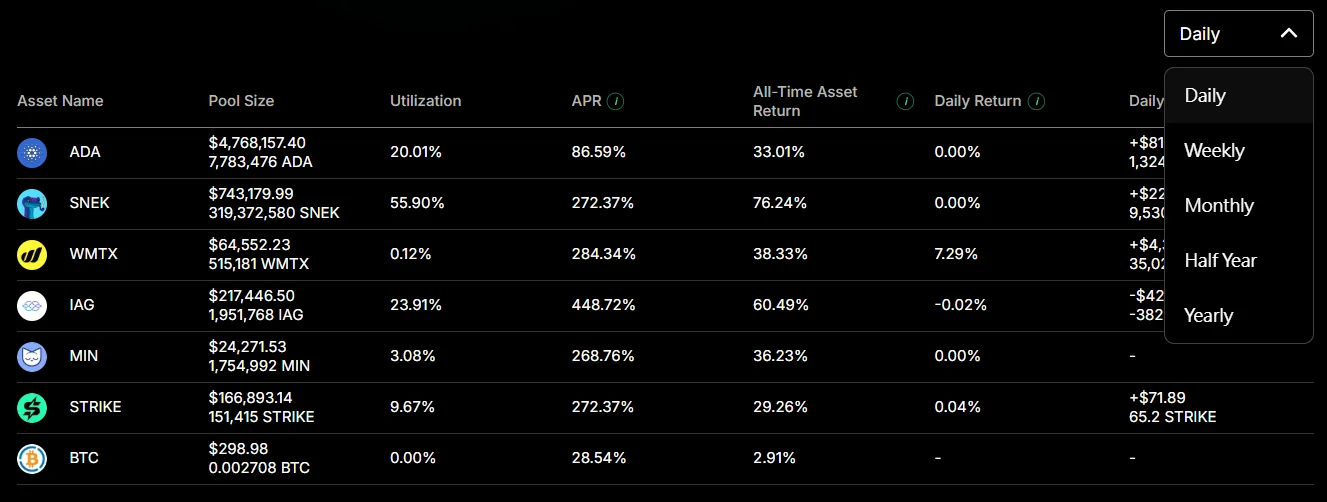Viewport: 1327px width, 502px height.
Task: Pick Yearly in the dropdown list
Action: pyautogui.click(x=1208, y=316)
